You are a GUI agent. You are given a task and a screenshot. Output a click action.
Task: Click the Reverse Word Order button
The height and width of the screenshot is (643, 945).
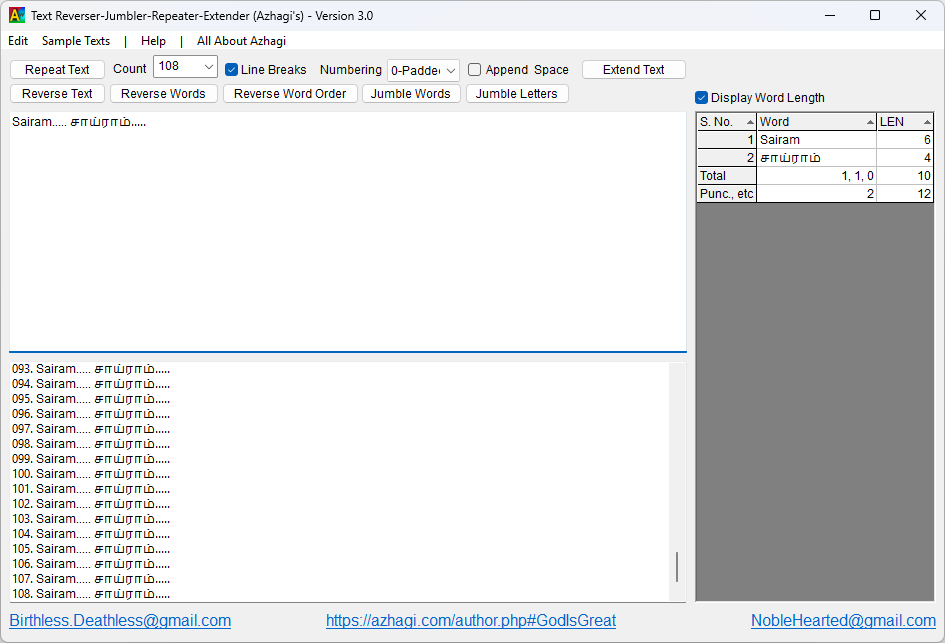290,93
